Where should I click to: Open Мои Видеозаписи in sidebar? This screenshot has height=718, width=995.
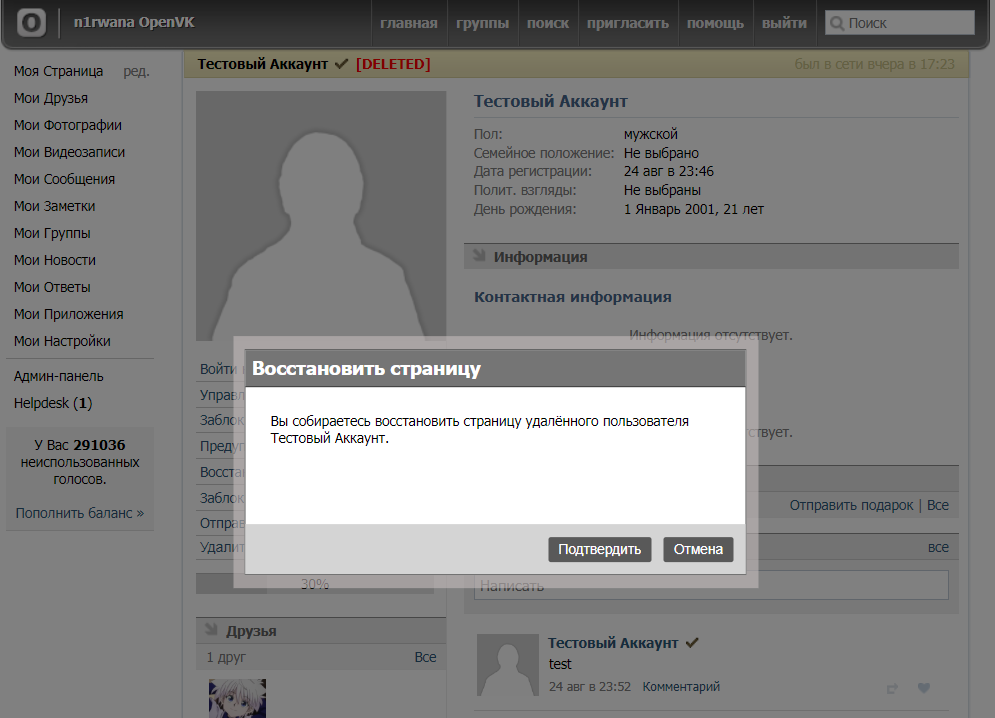click(x=69, y=152)
